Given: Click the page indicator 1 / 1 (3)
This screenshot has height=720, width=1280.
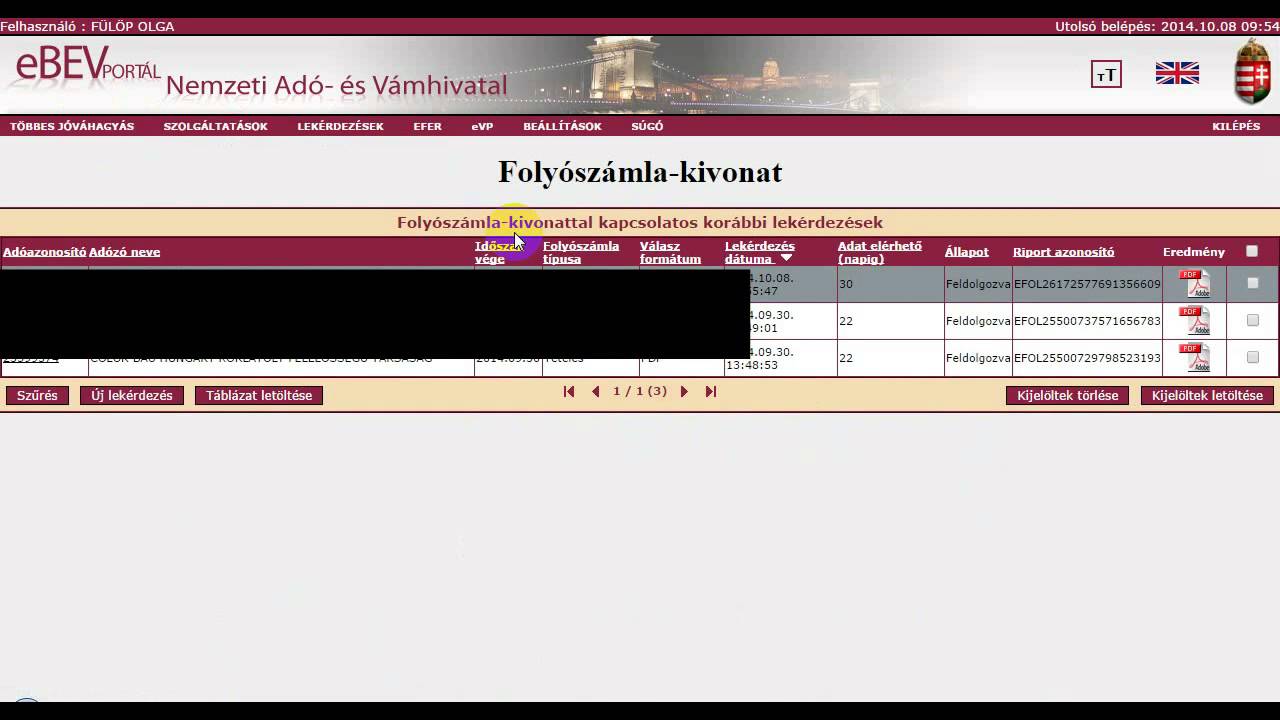Looking at the screenshot, I should click(640, 392).
